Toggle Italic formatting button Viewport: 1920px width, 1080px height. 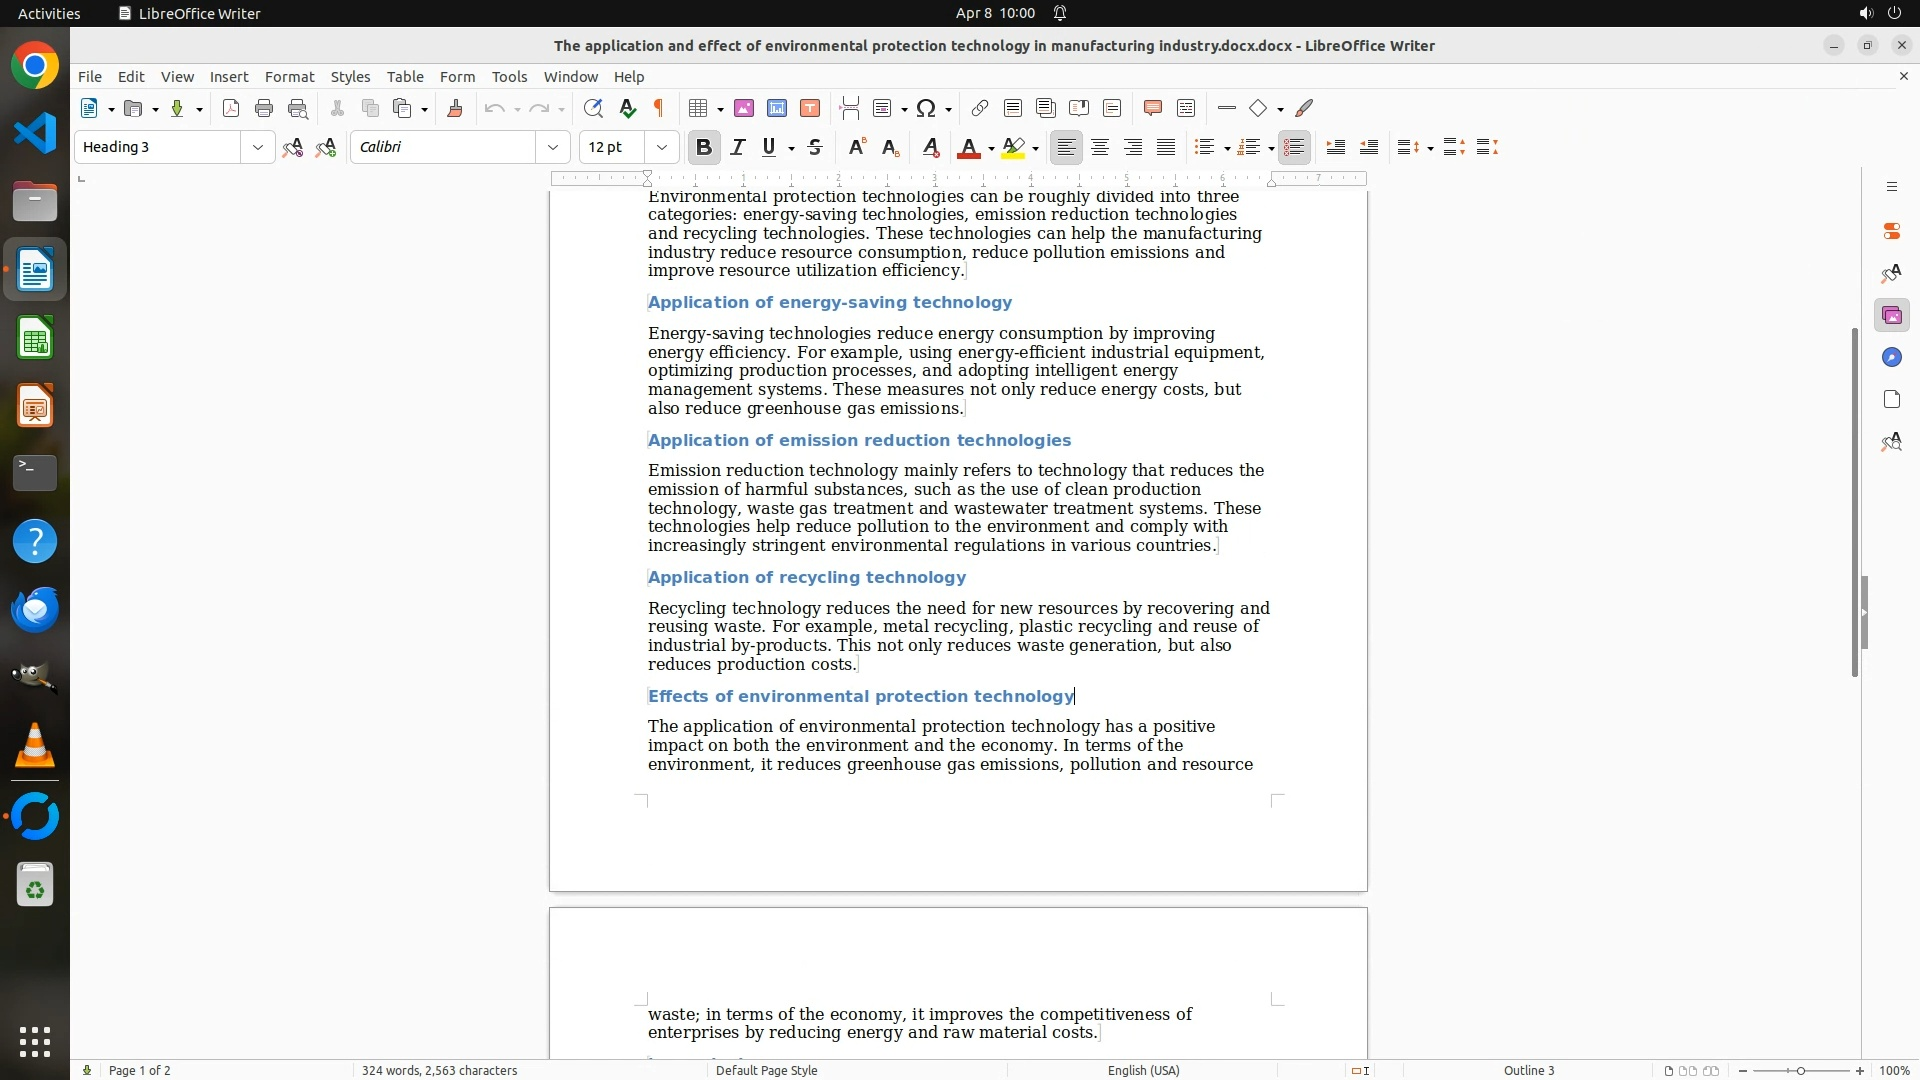click(738, 148)
